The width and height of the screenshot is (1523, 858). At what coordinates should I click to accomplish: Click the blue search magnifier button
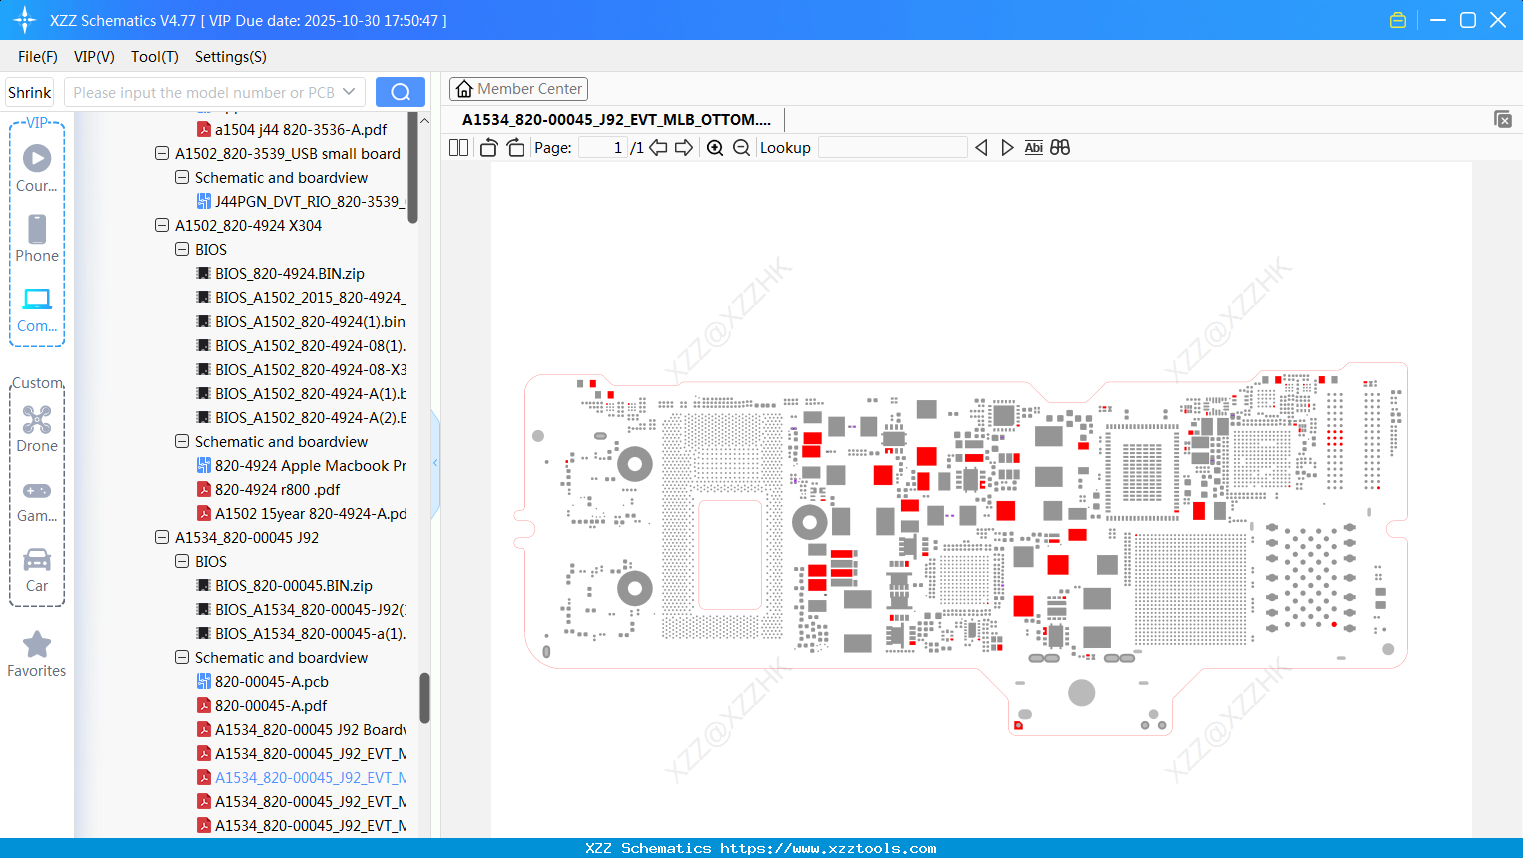point(400,92)
